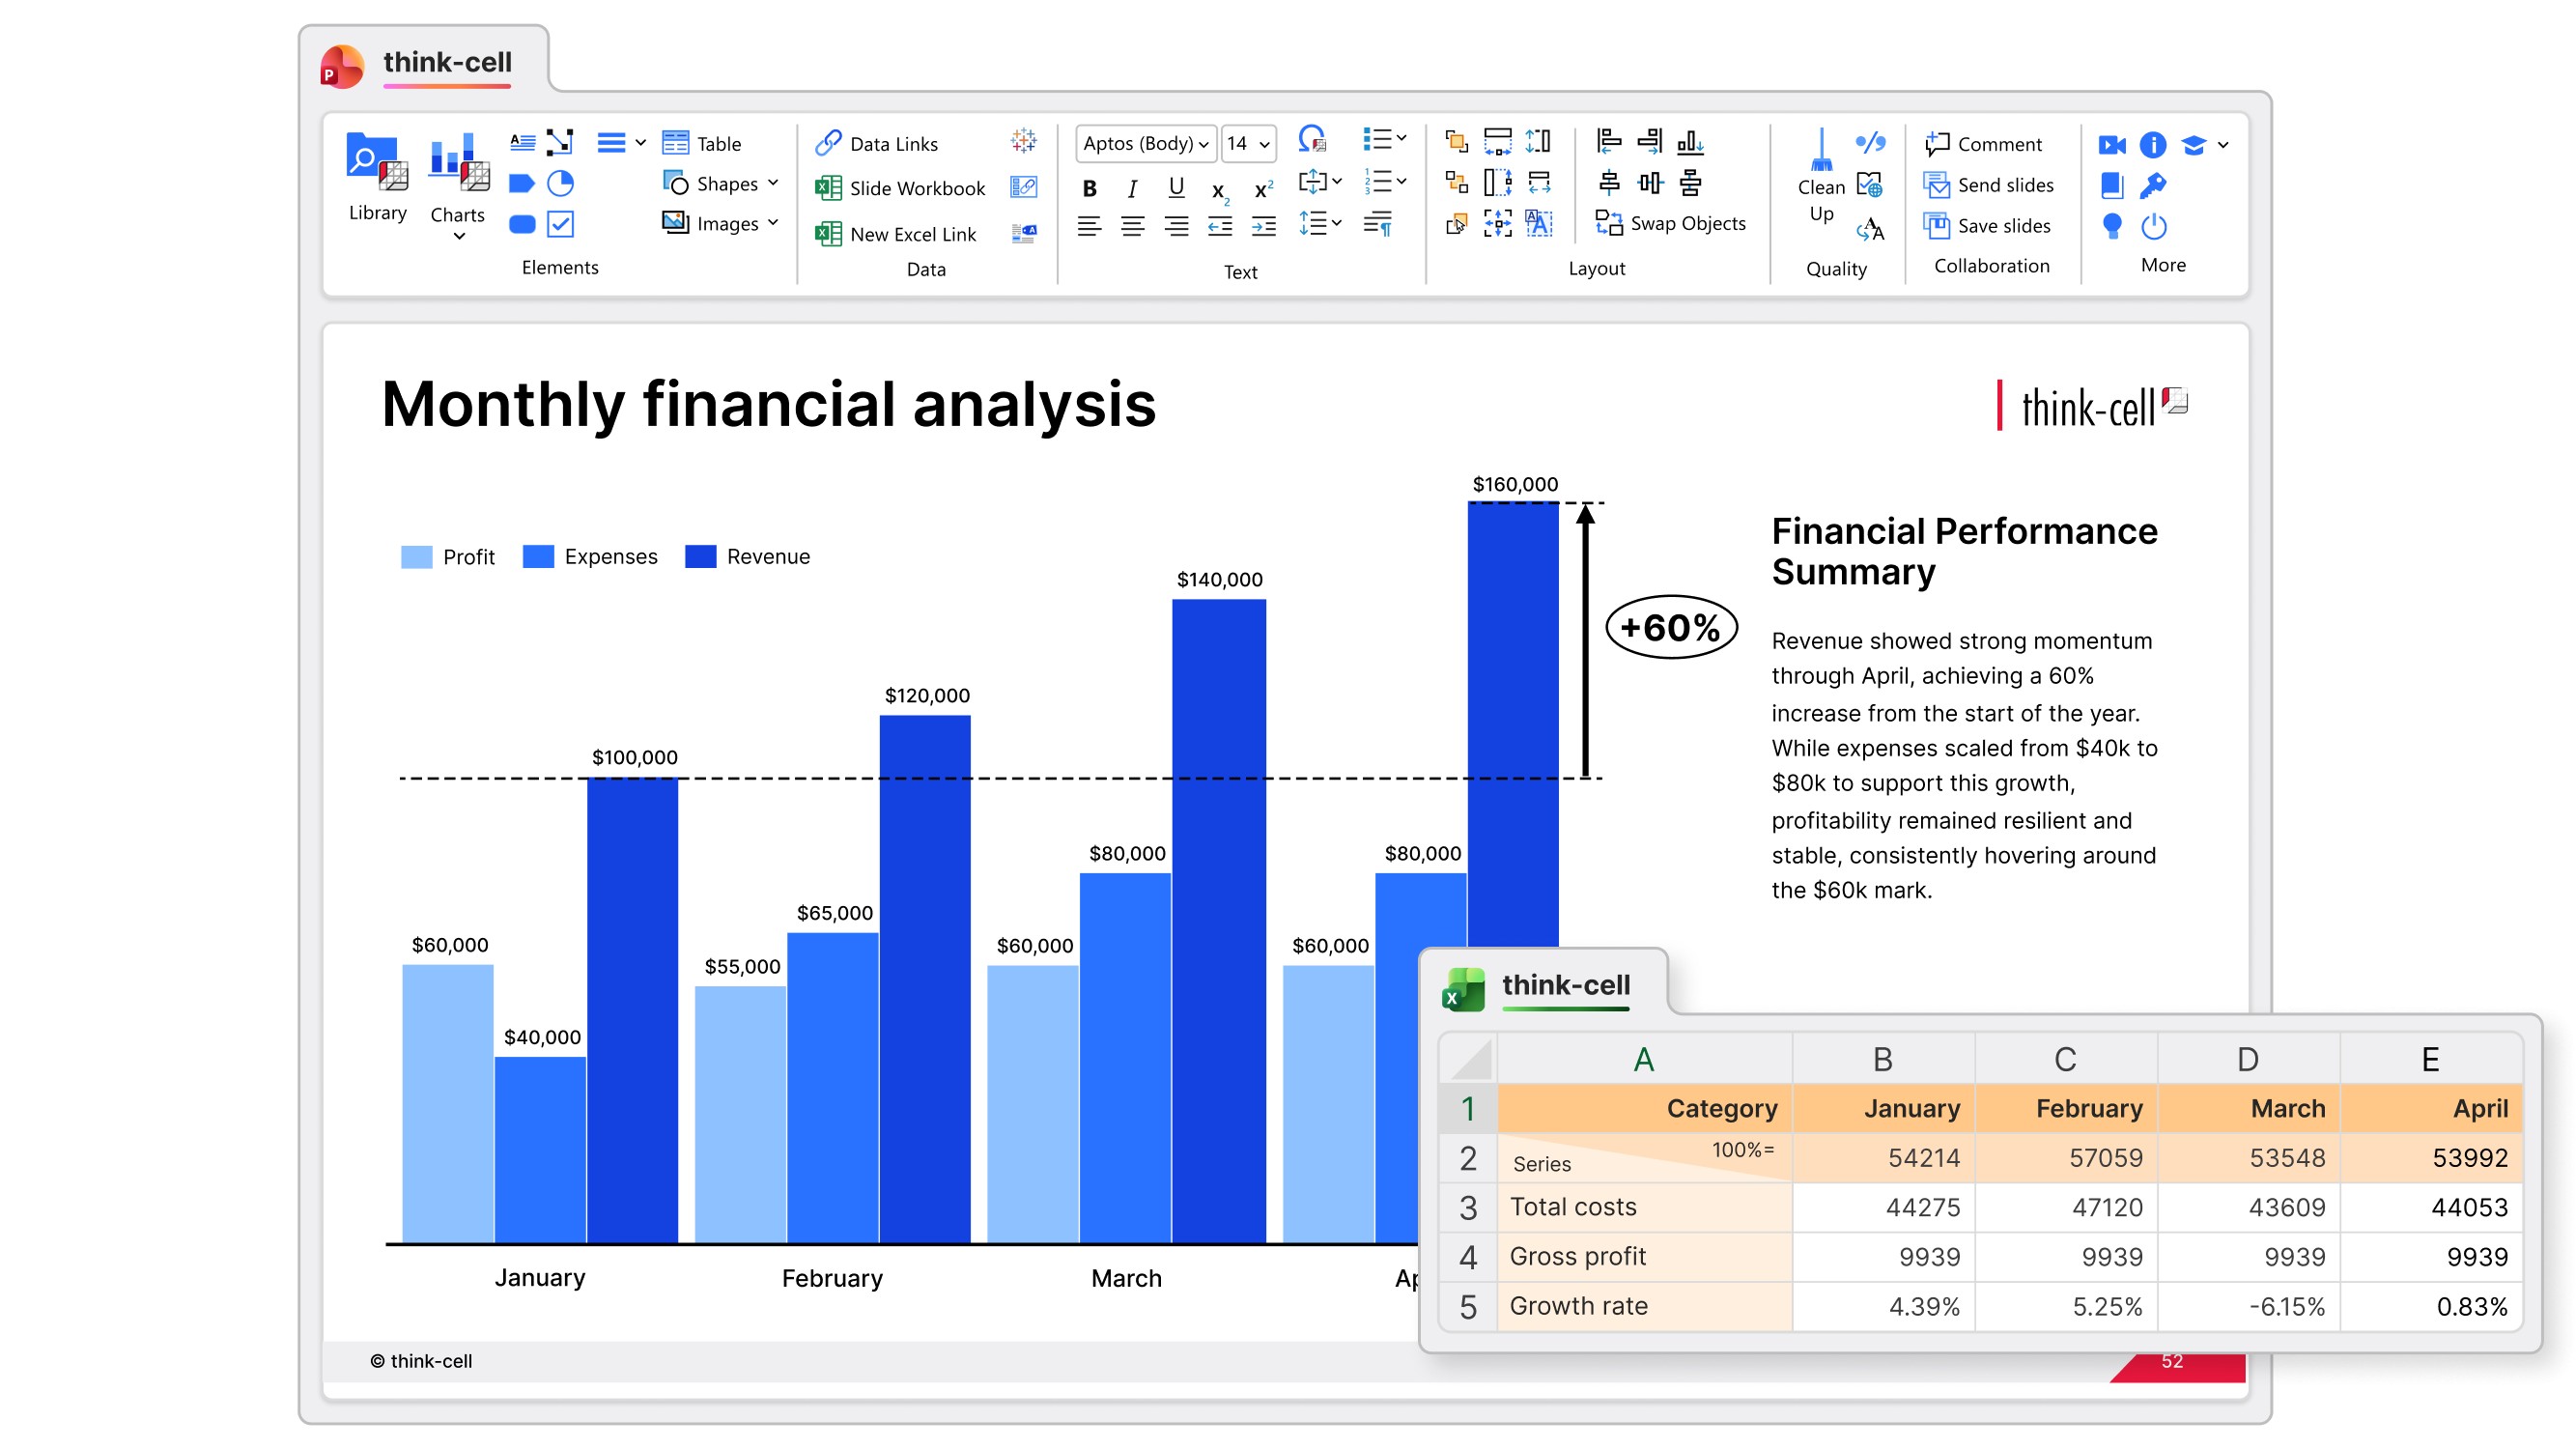The width and height of the screenshot is (2576, 1449).
Task: Click the checkbox element icon
Action: [560, 224]
